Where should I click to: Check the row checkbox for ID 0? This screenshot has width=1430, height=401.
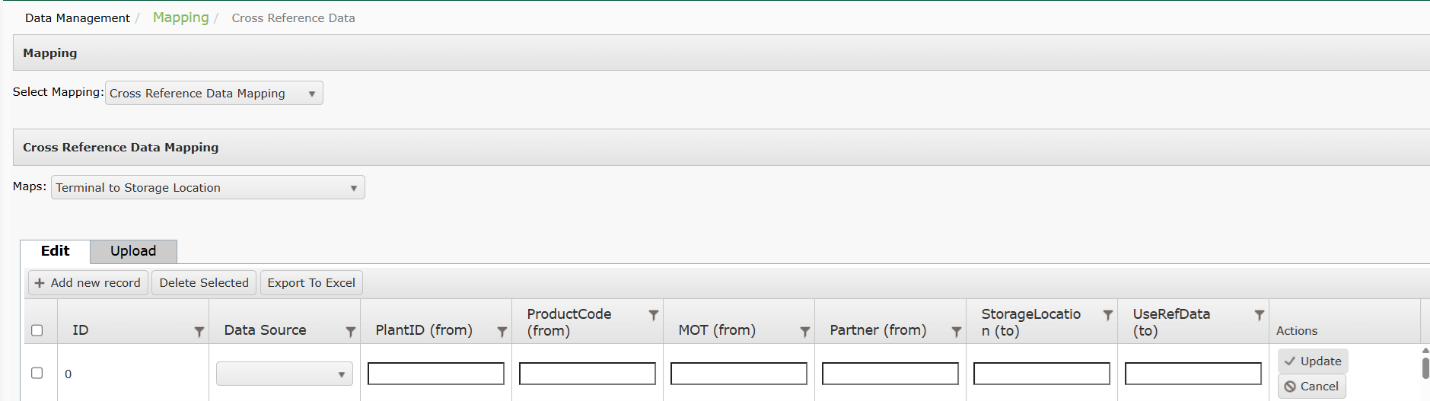coord(37,373)
